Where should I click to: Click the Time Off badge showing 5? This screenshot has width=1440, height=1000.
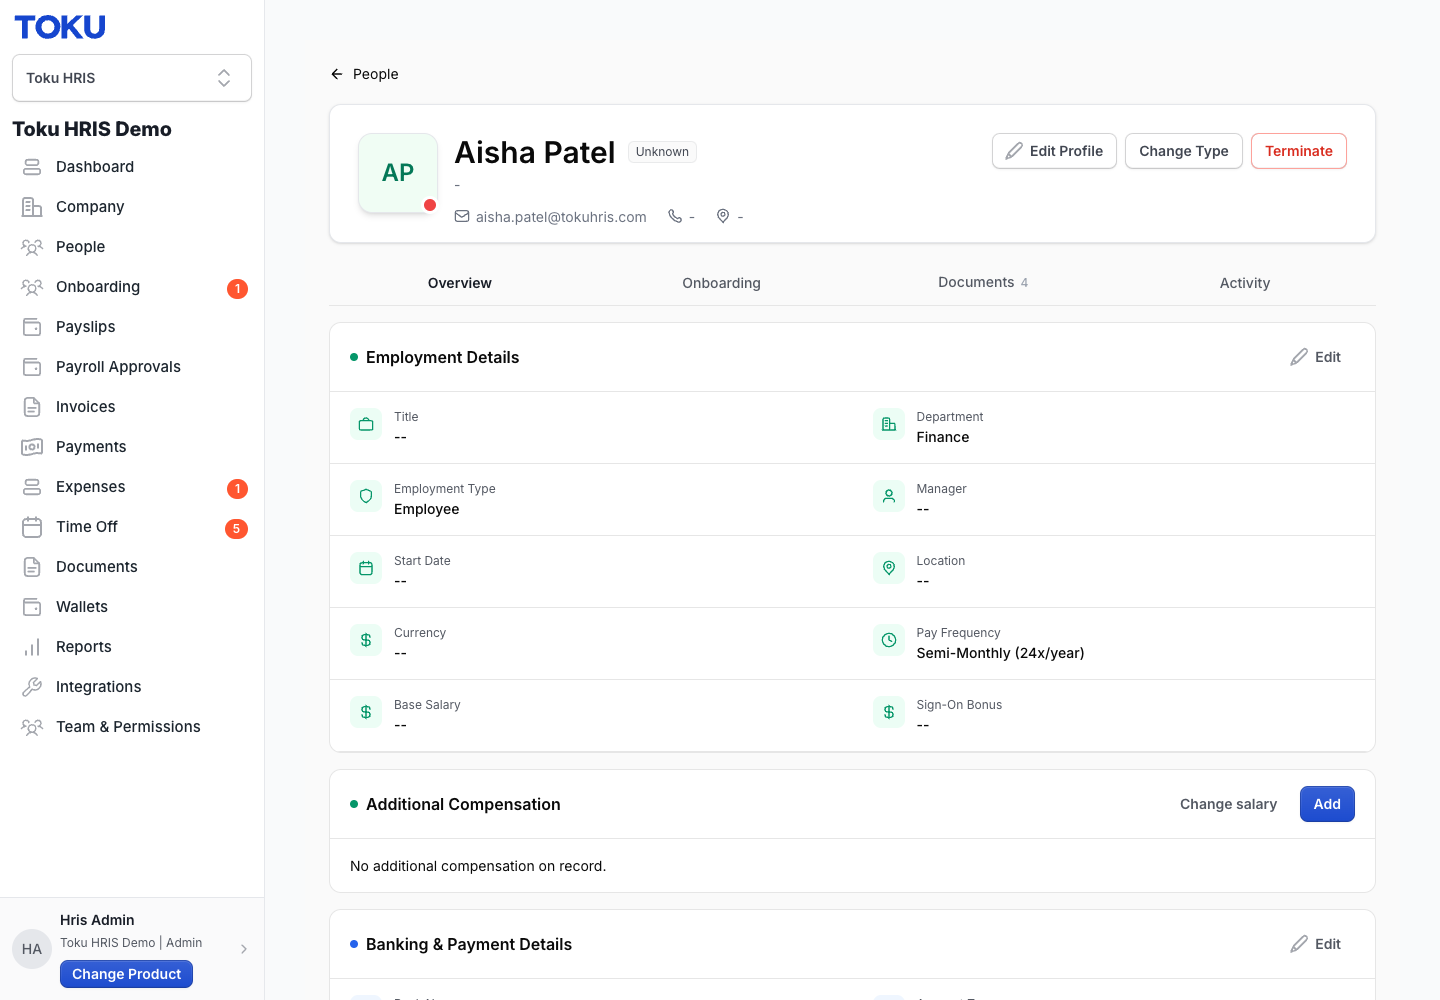(236, 529)
